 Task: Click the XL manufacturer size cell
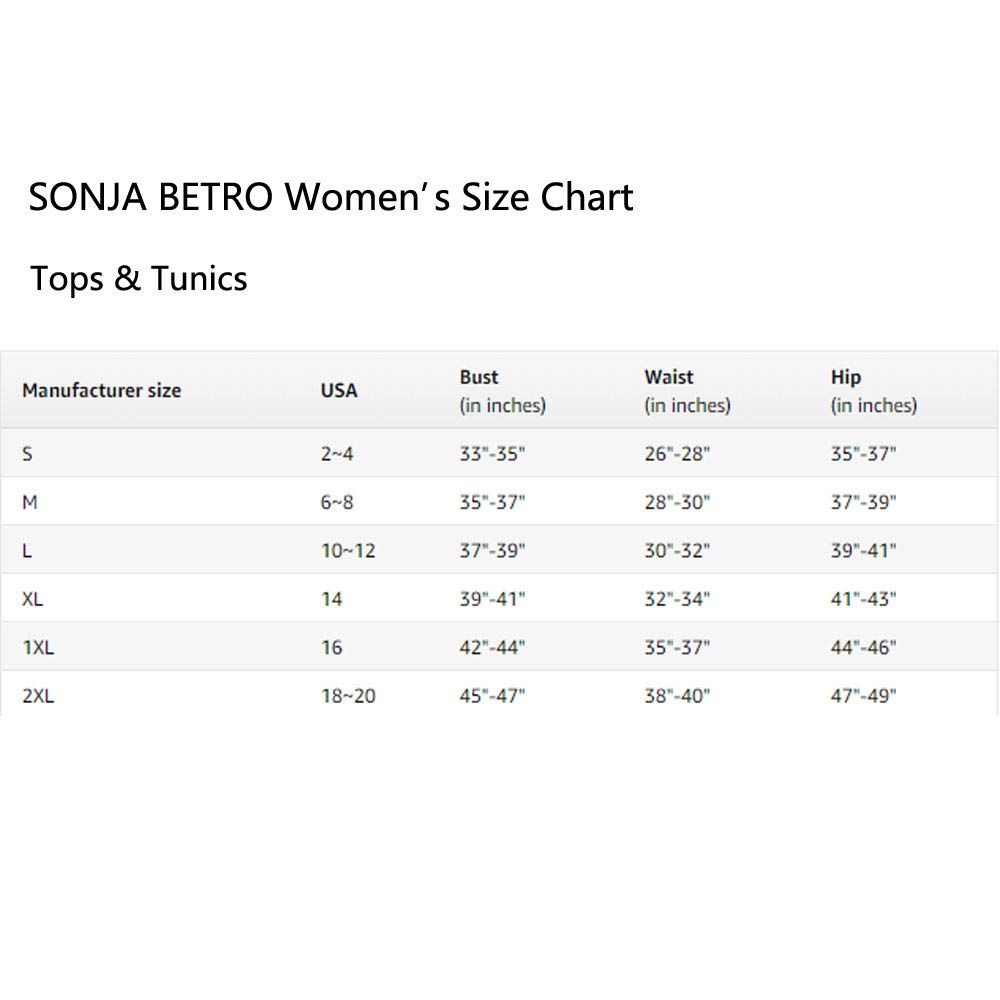pos(32,599)
